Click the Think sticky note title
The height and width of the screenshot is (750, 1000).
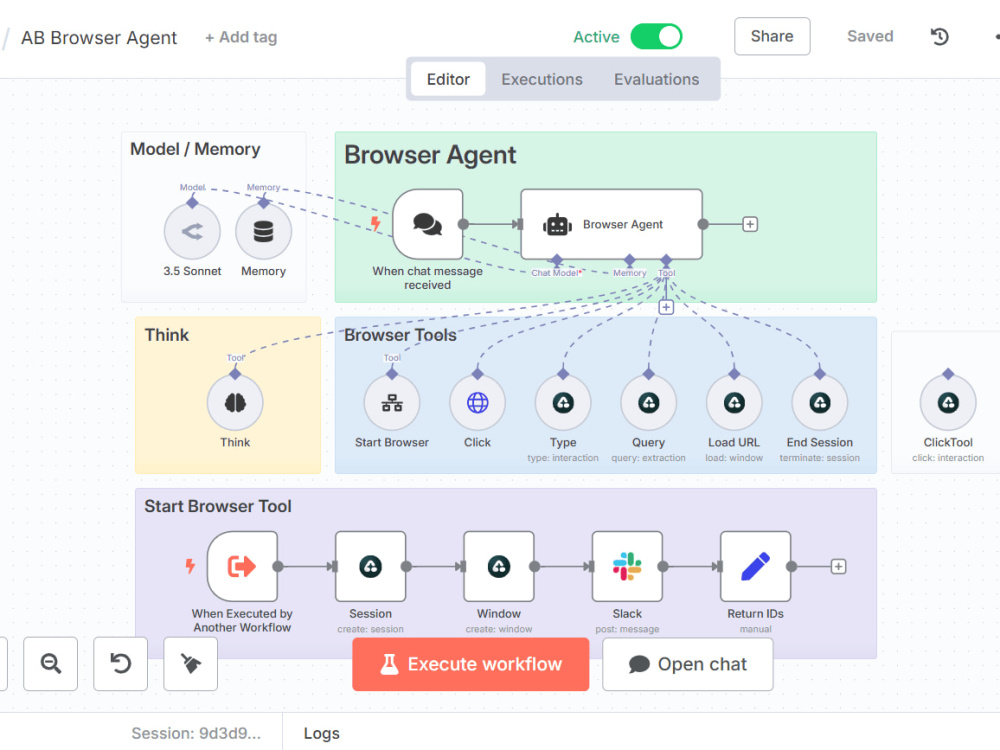coord(166,335)
